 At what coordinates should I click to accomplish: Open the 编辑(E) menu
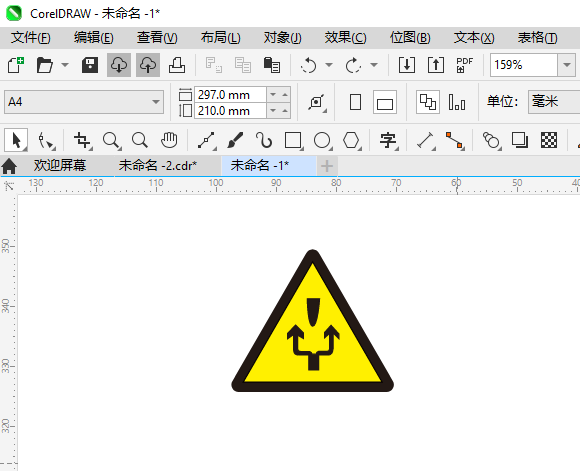coord(94,38)
